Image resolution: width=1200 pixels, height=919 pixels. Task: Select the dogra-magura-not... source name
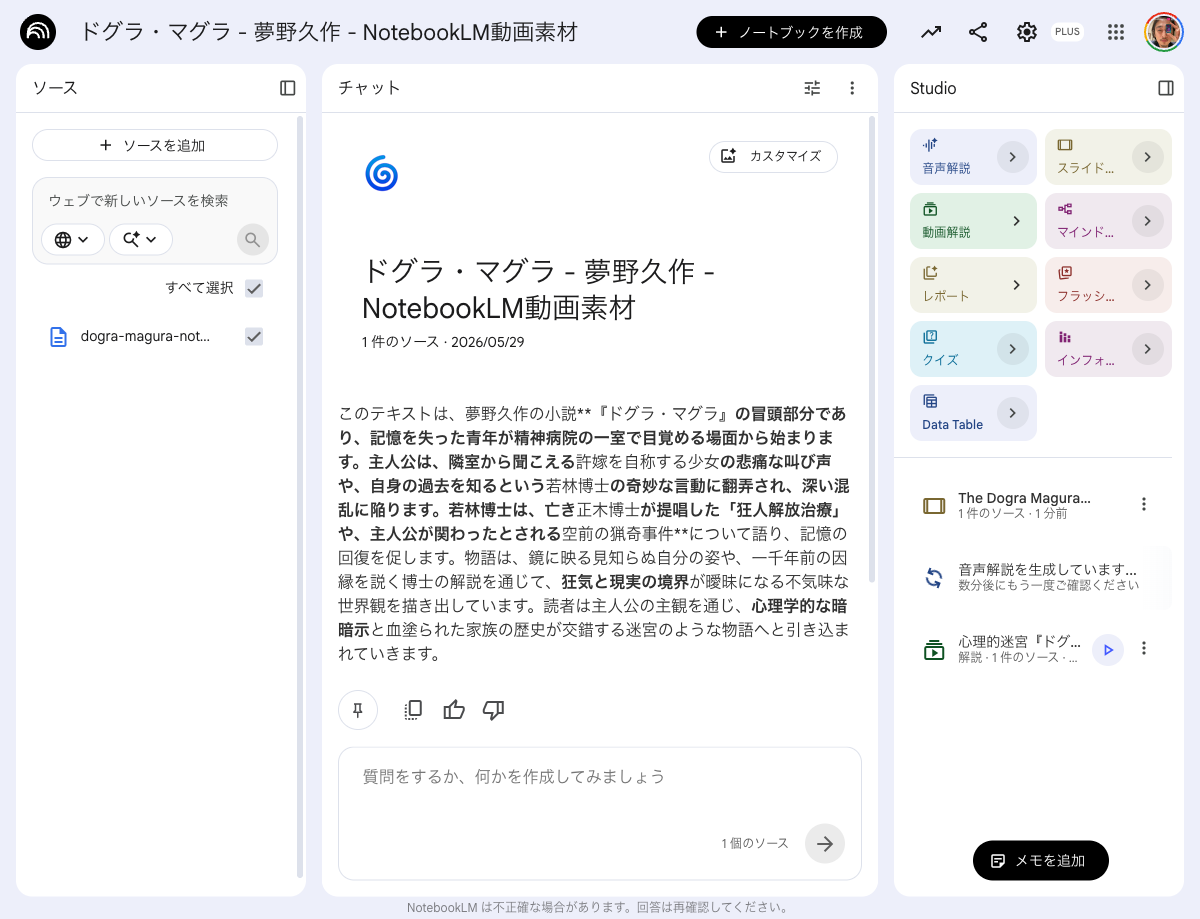[146, 337]
